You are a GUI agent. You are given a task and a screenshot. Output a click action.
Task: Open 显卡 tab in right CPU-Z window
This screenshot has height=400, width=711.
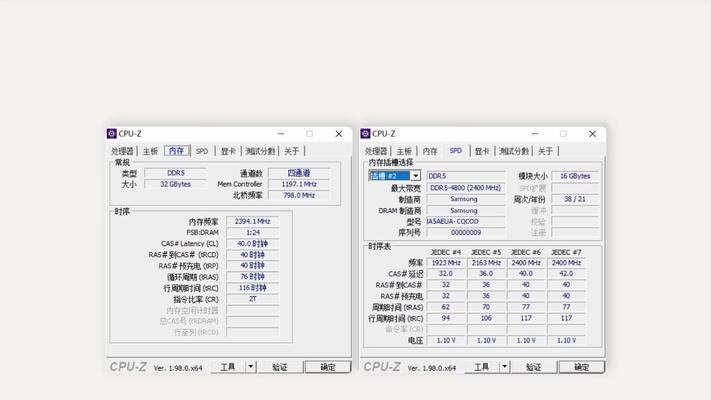click(482, 151)
